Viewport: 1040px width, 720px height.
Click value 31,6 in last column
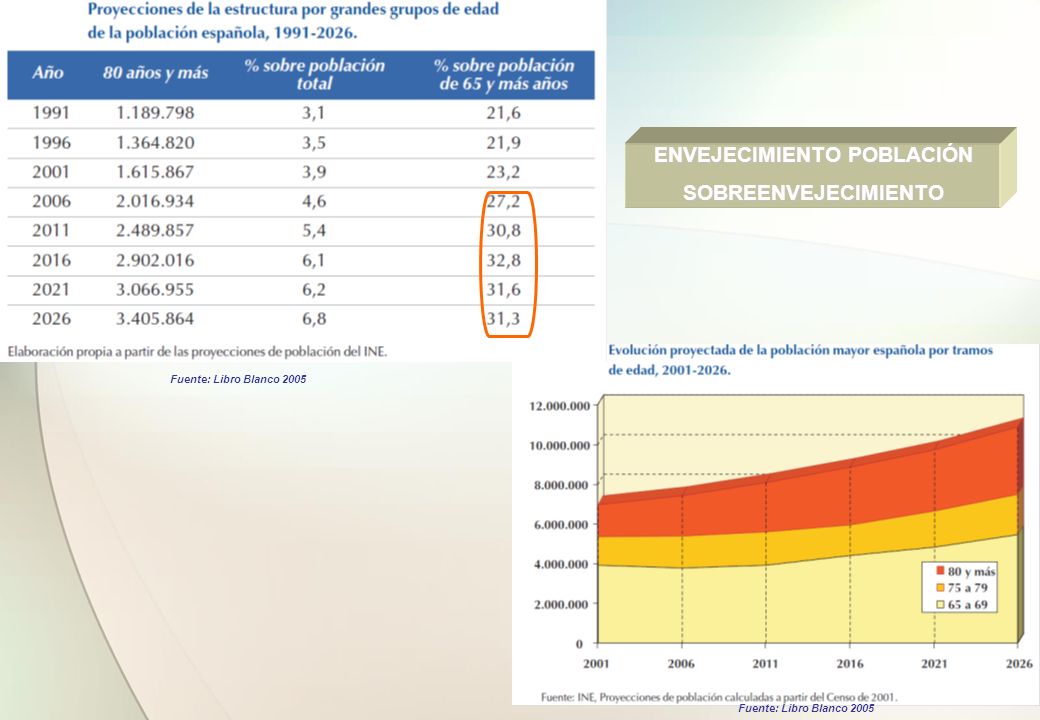pos(503,289)
